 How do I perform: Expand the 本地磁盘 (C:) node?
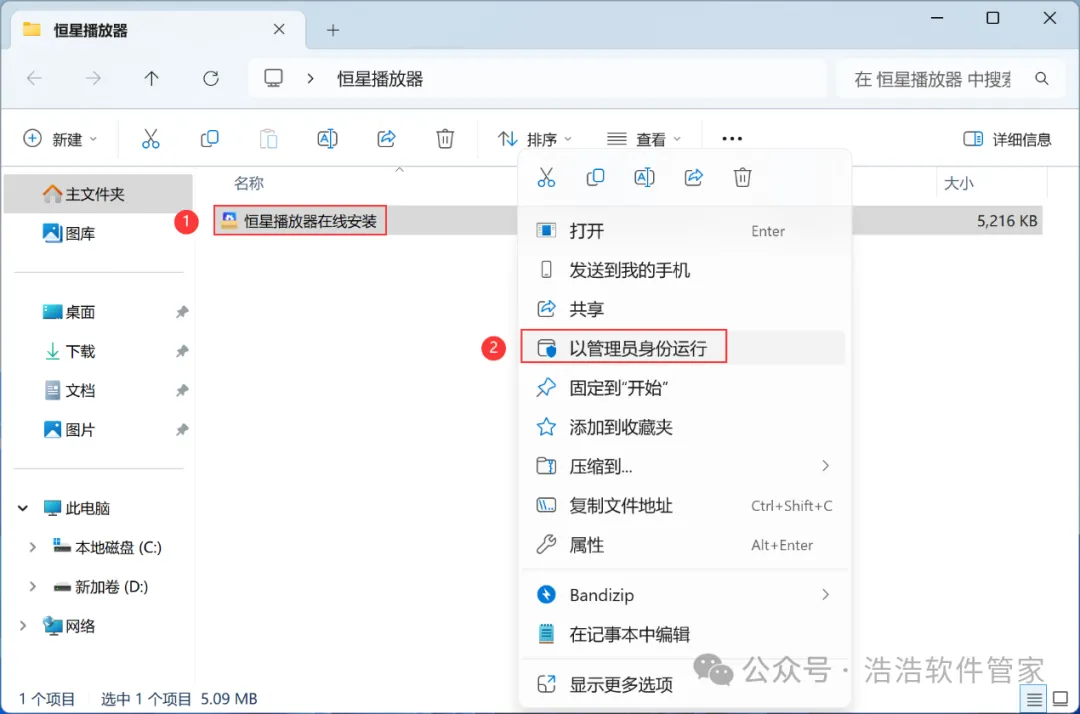point(32,547)
